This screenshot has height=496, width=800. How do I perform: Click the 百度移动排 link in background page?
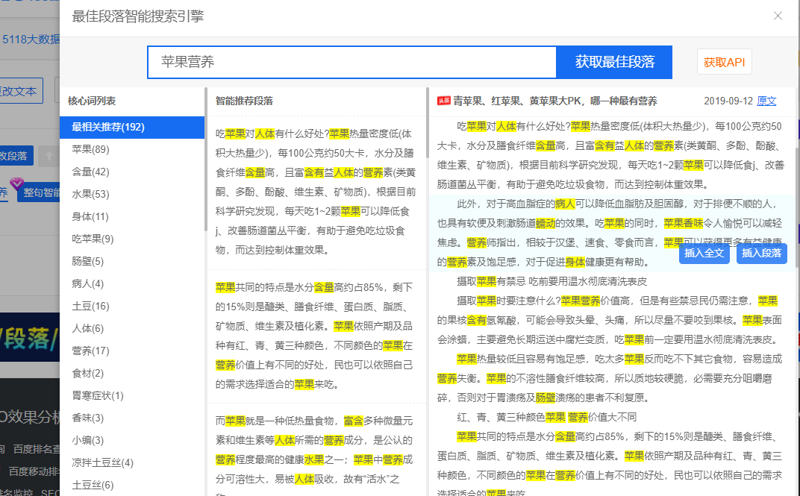(x=34, y=472)
